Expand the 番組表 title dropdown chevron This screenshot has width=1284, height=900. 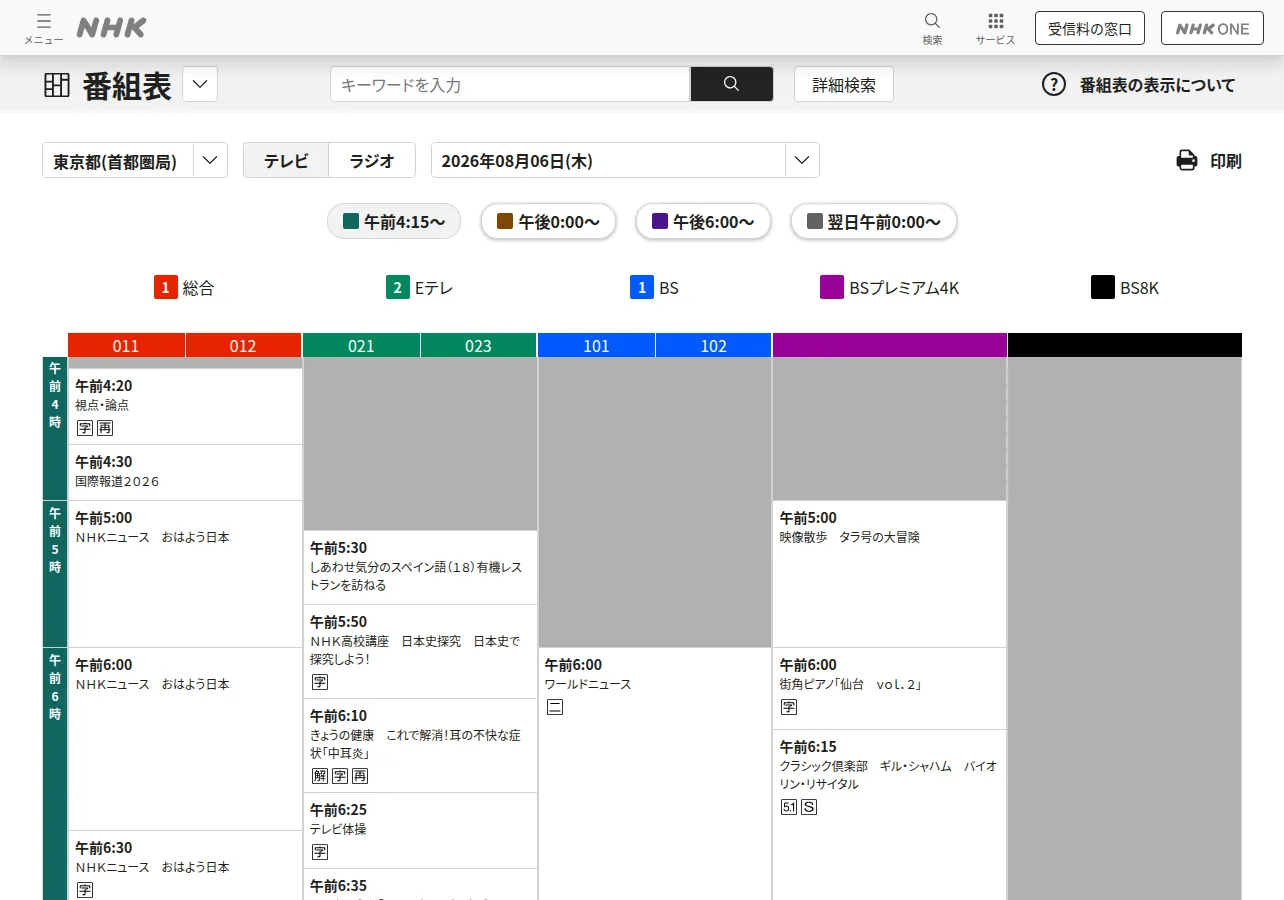click(x=200, y=84)
